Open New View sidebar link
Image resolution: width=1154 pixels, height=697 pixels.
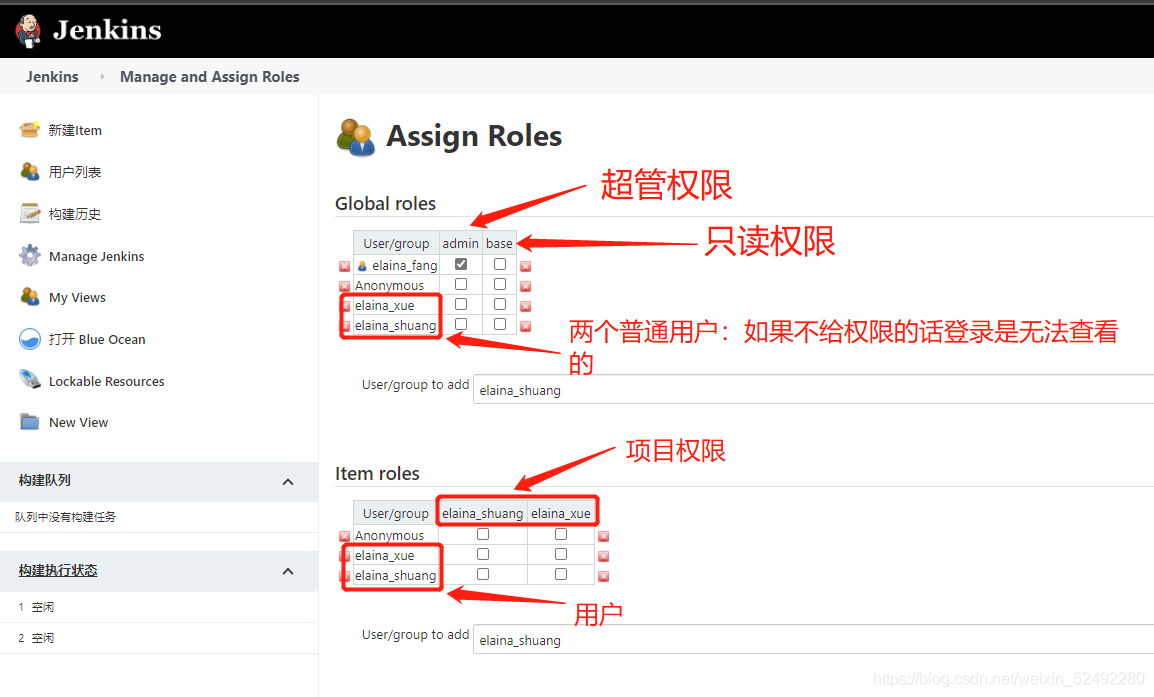(78, 422)
